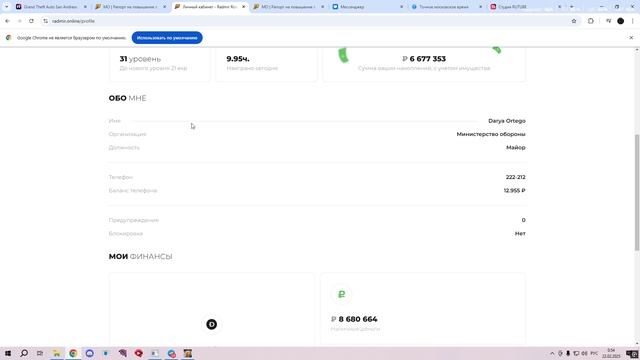
Task: Click the 9.95ч. played today value
Action: click(x=238, y=59)
